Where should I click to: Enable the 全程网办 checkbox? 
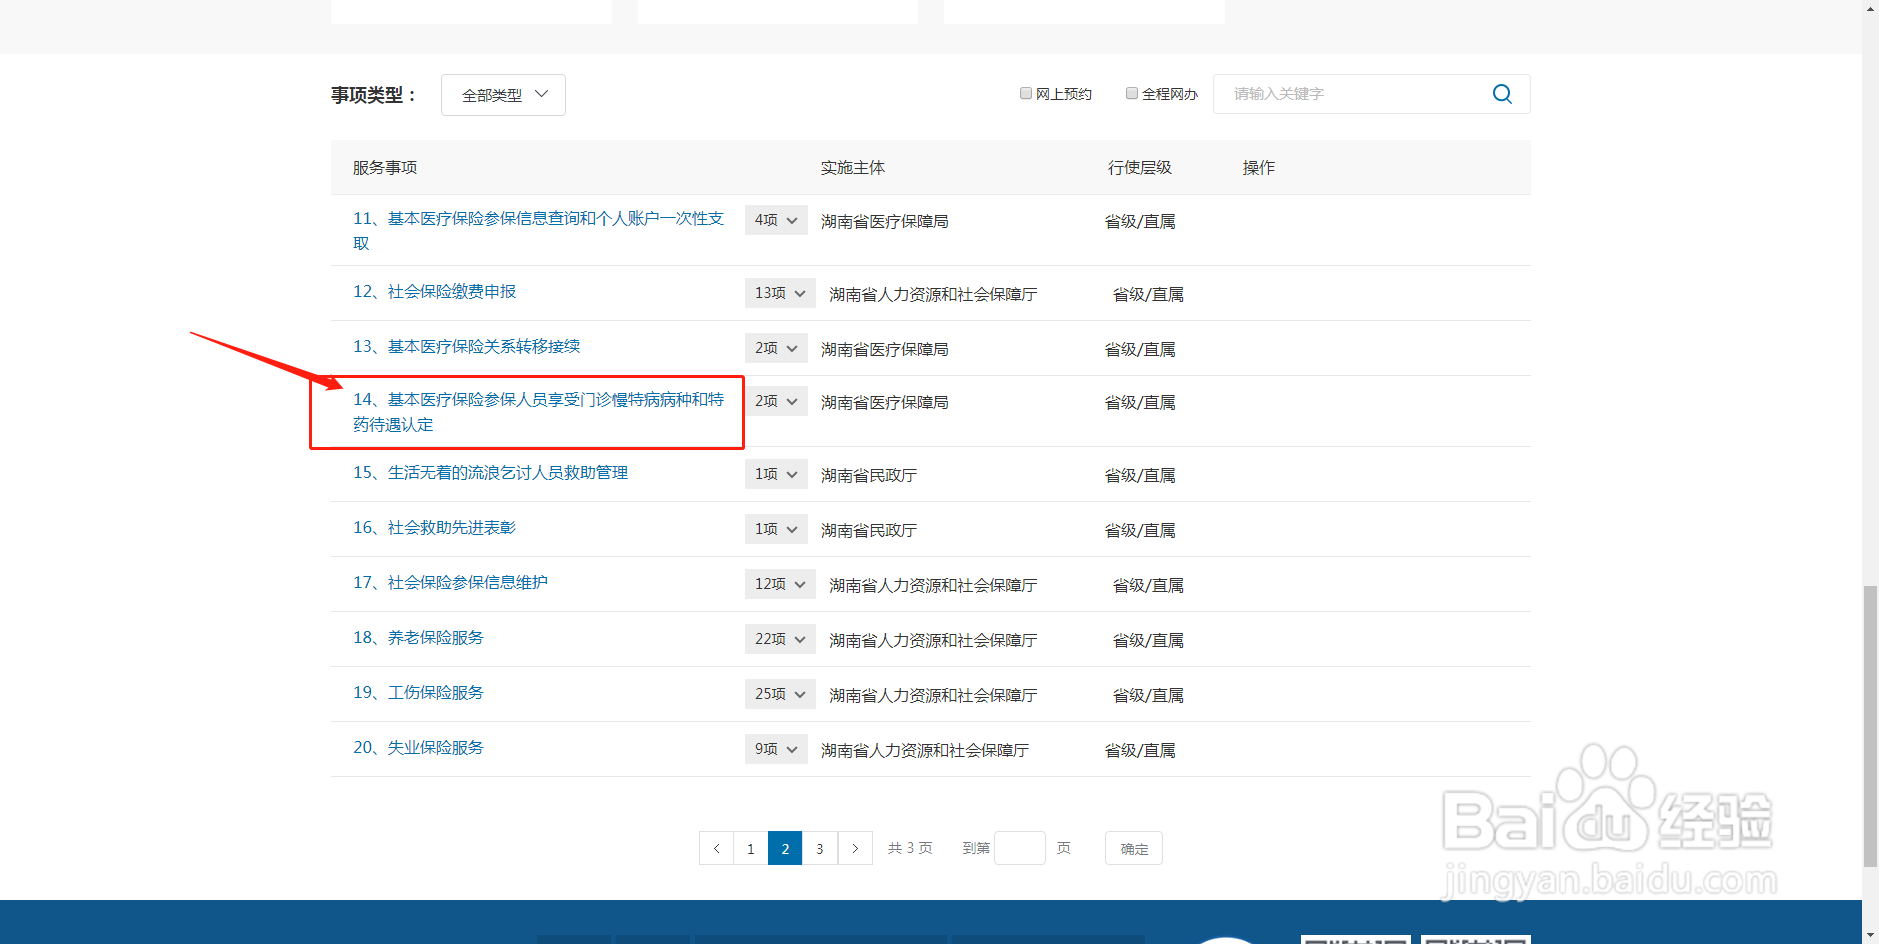click(1131, 92)
